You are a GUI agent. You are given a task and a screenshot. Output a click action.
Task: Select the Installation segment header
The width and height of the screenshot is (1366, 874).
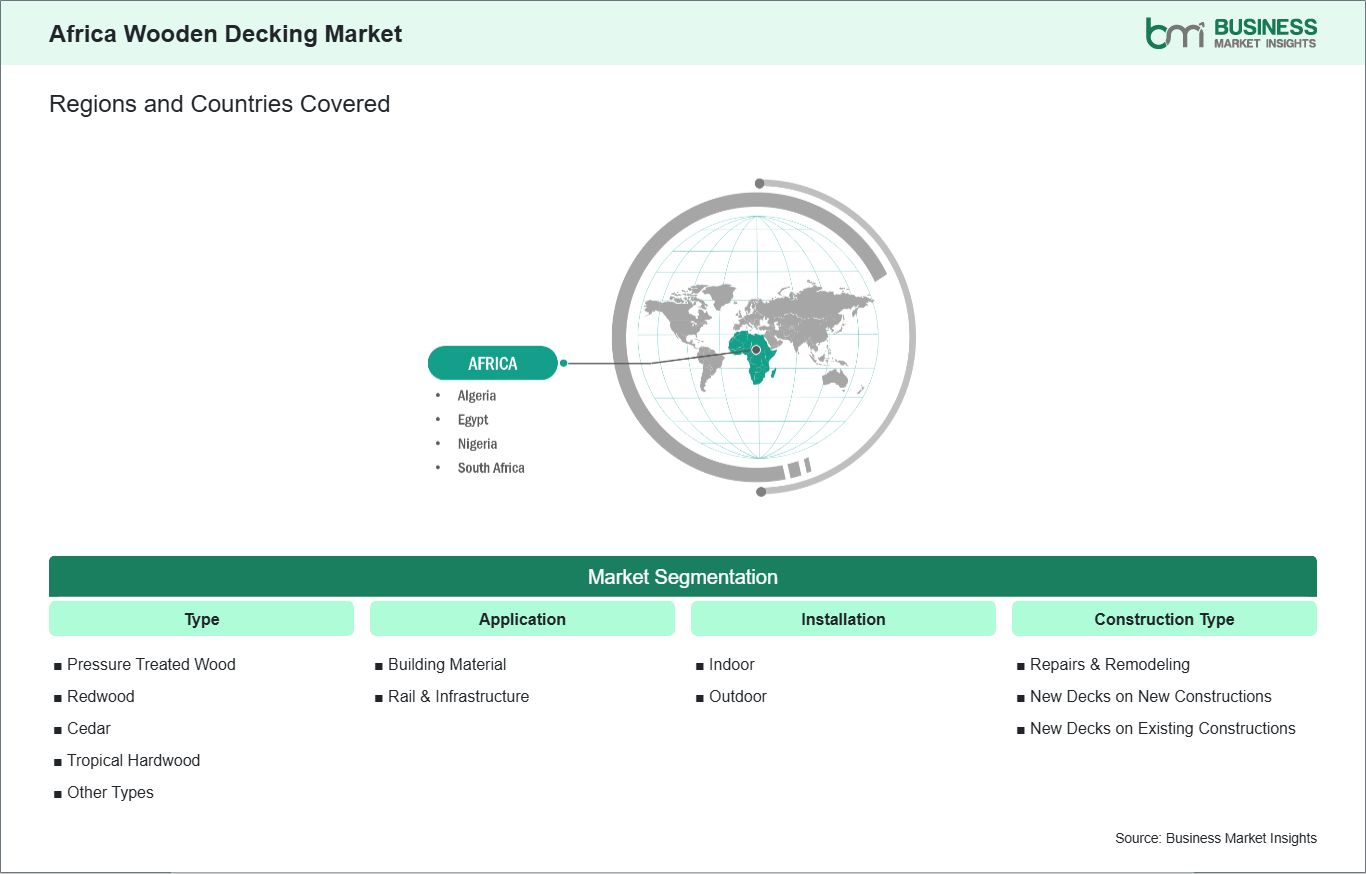click(x=843, y=619)
